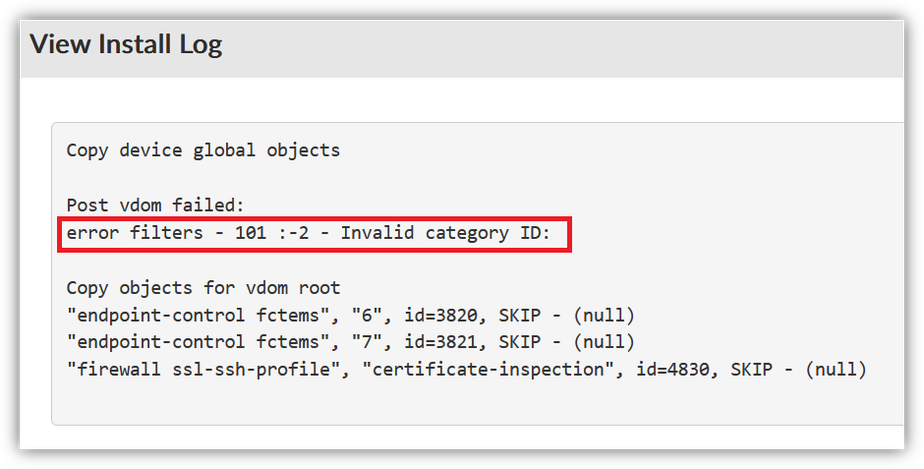Click the View Install Log heading
Screen dimensions: 924x469
126,44
